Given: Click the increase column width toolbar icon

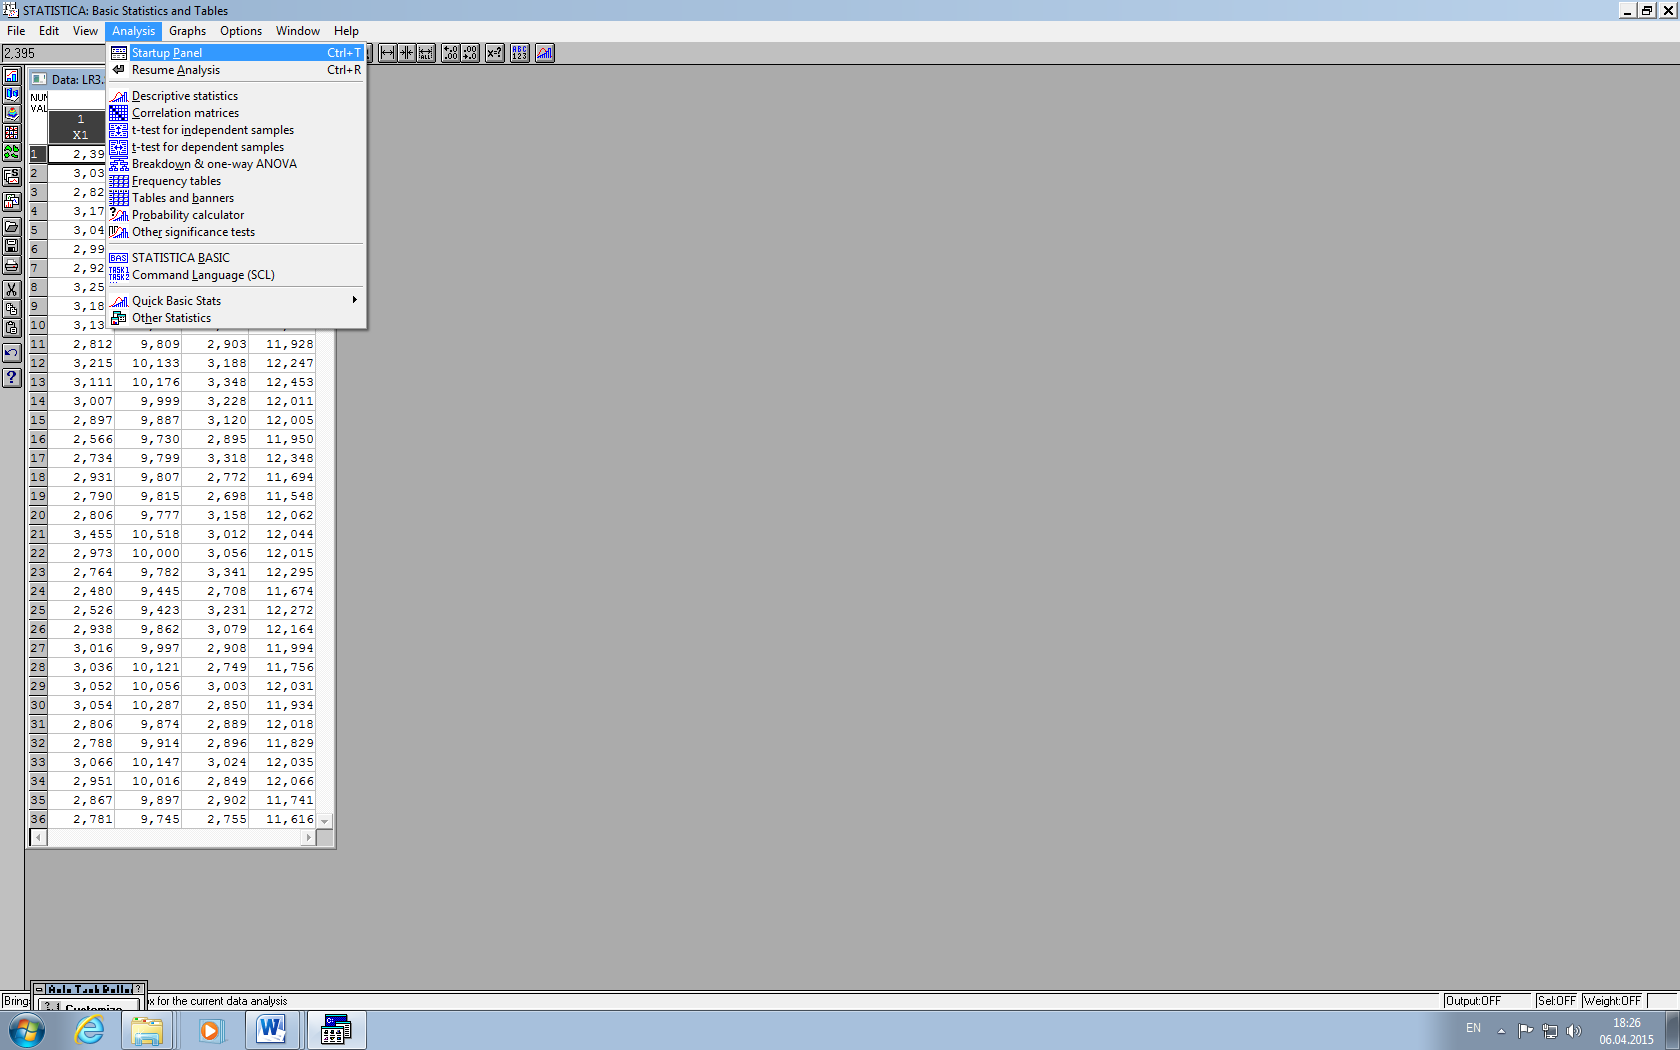Looking at the screenshot, I should coord(388,53).
